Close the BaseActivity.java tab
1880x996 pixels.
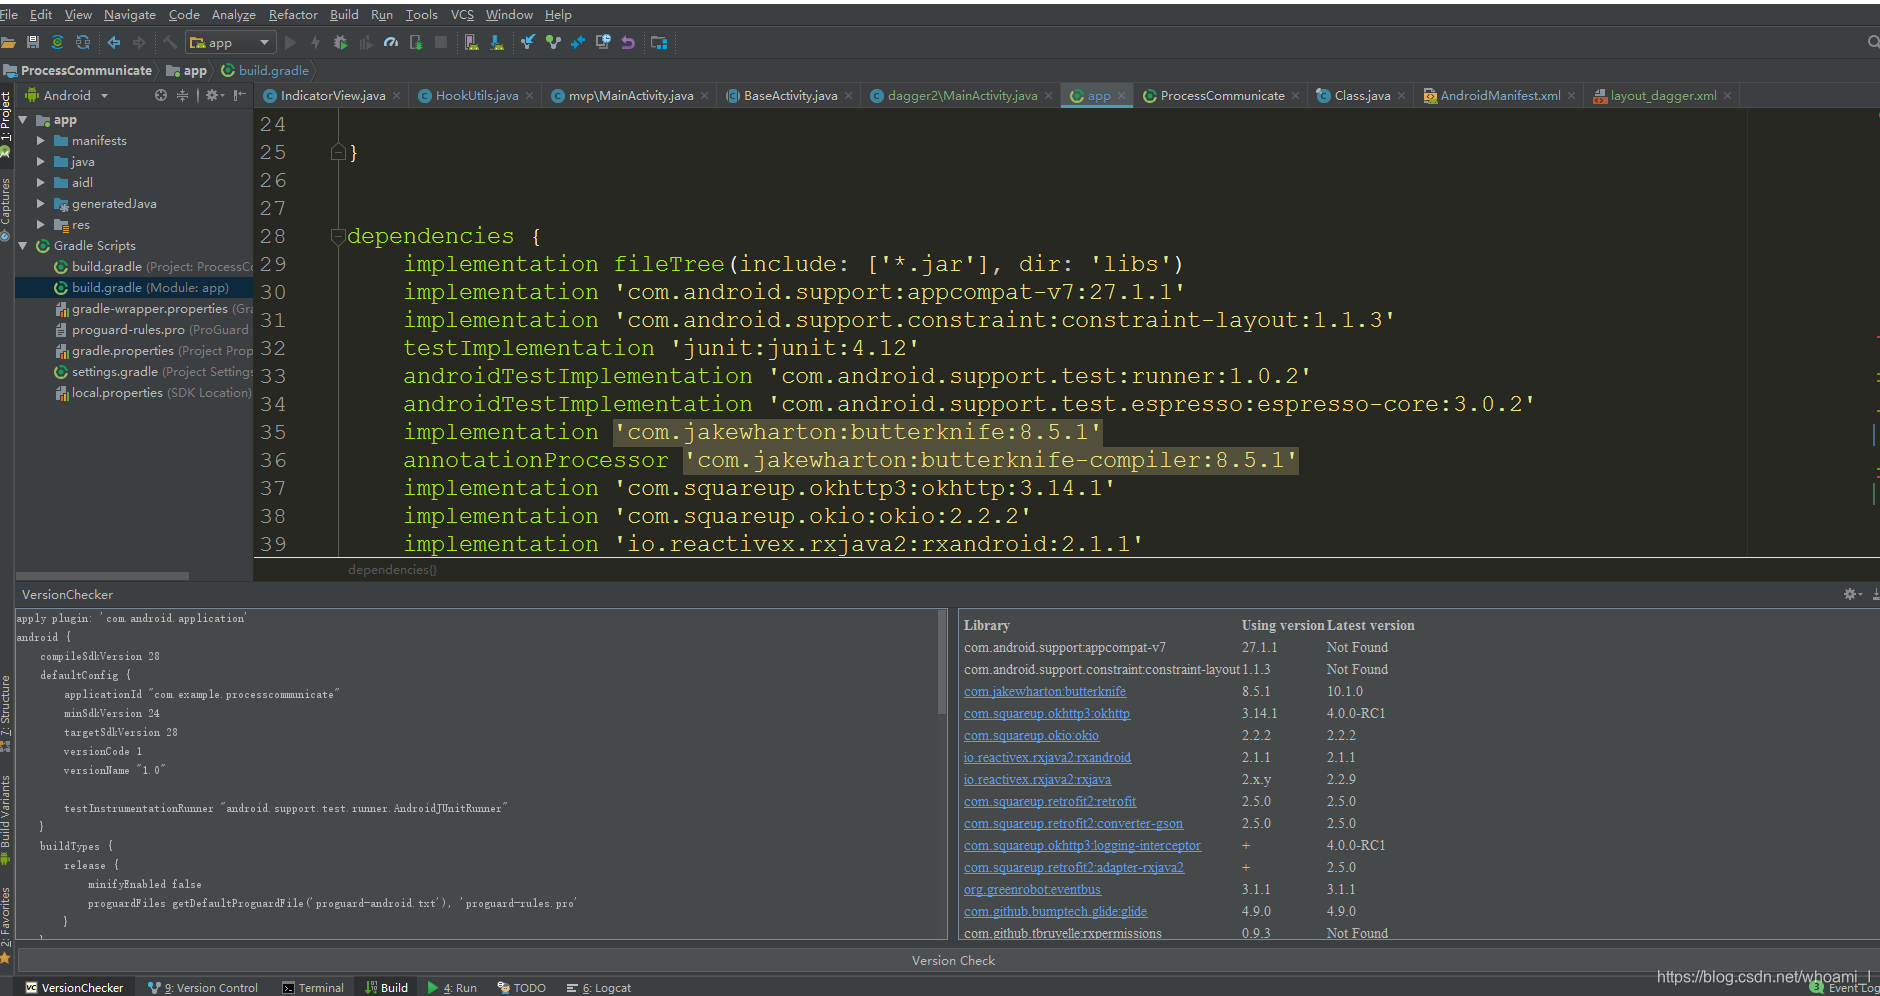[x=848, y=96]
